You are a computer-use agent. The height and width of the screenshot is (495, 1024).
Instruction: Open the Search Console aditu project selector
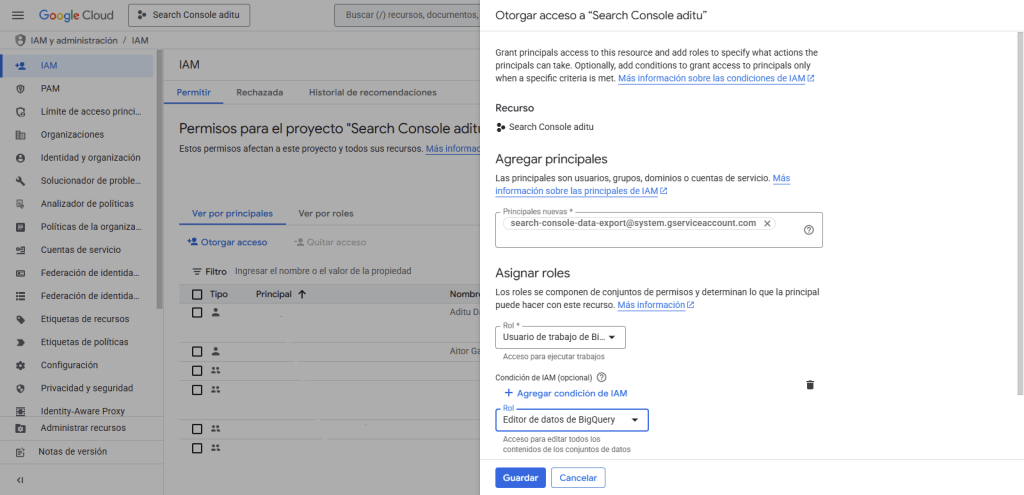pos(189,15)
